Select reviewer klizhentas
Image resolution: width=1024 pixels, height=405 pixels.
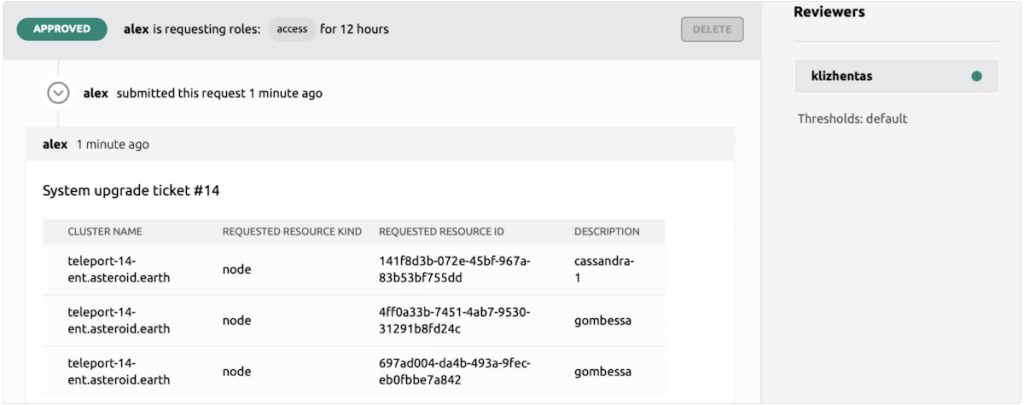[x=896, y=76]
